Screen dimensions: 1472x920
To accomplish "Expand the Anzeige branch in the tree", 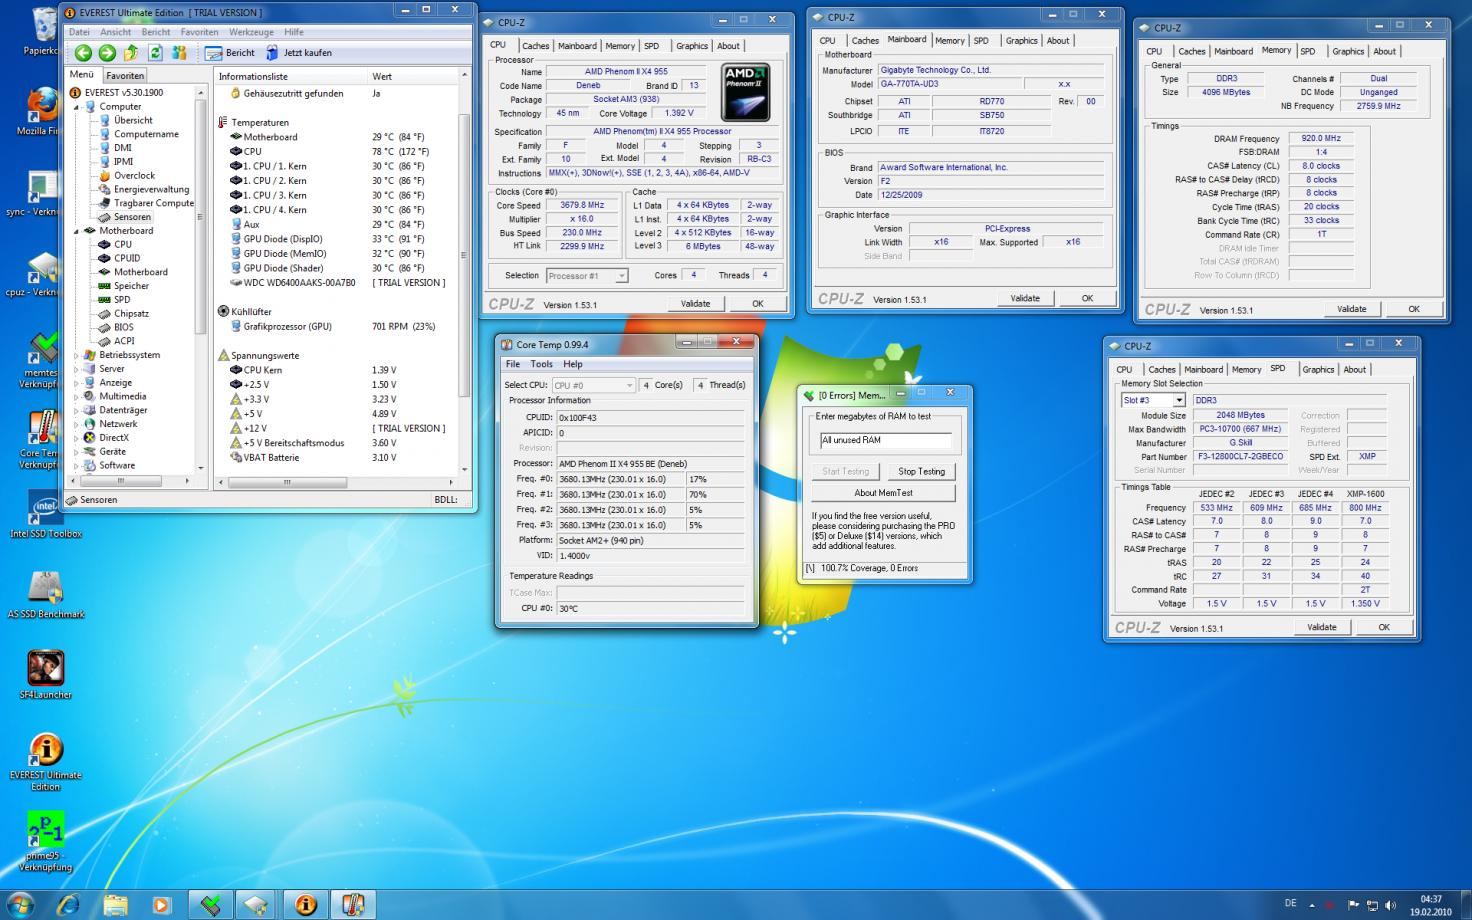I will 77,383.
